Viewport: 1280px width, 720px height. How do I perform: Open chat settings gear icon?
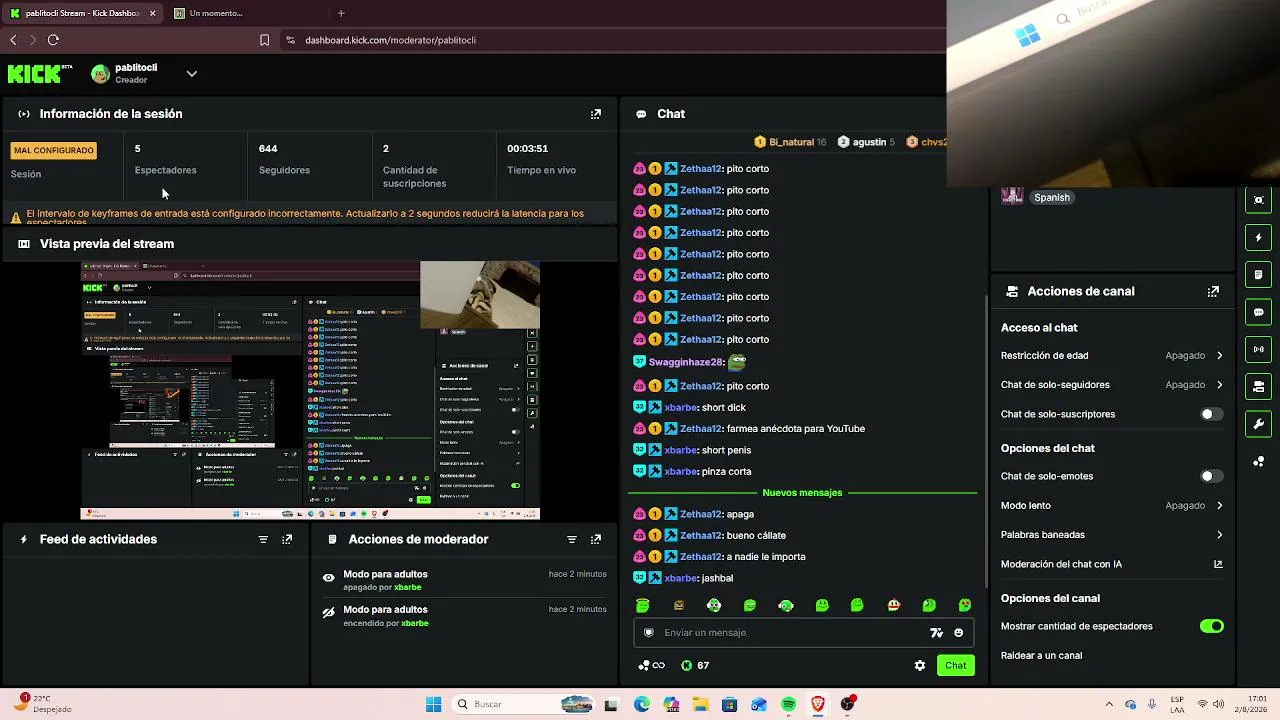click(x=920, y=666)
